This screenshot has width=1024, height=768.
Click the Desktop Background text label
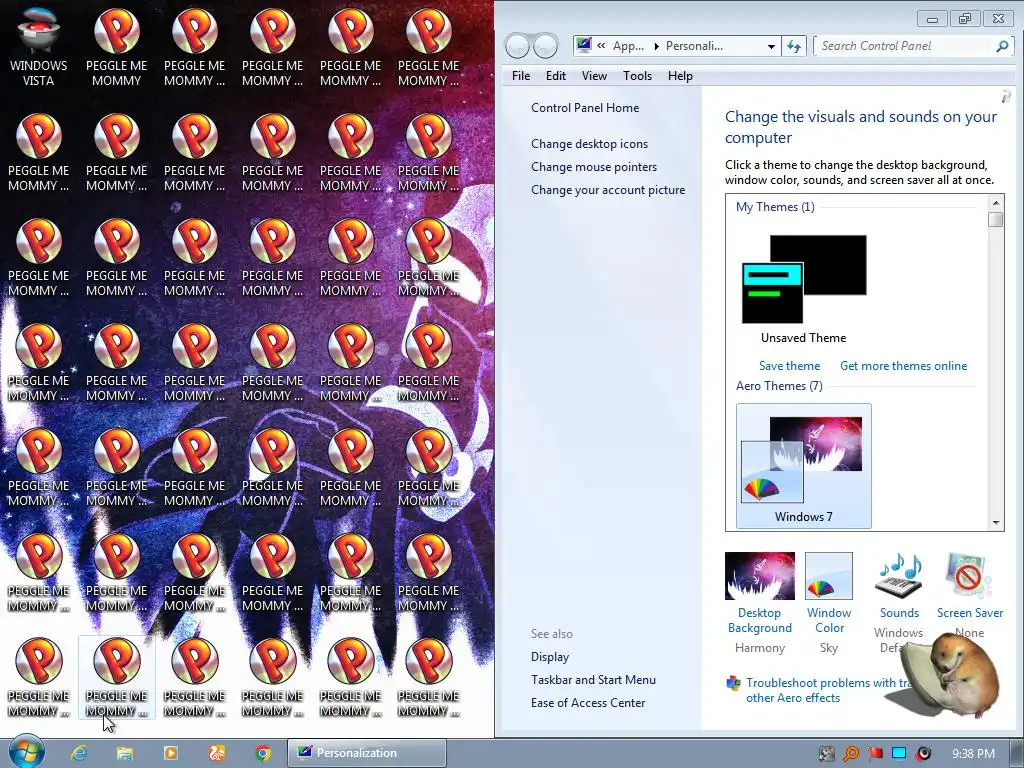[x=760, y=620]
